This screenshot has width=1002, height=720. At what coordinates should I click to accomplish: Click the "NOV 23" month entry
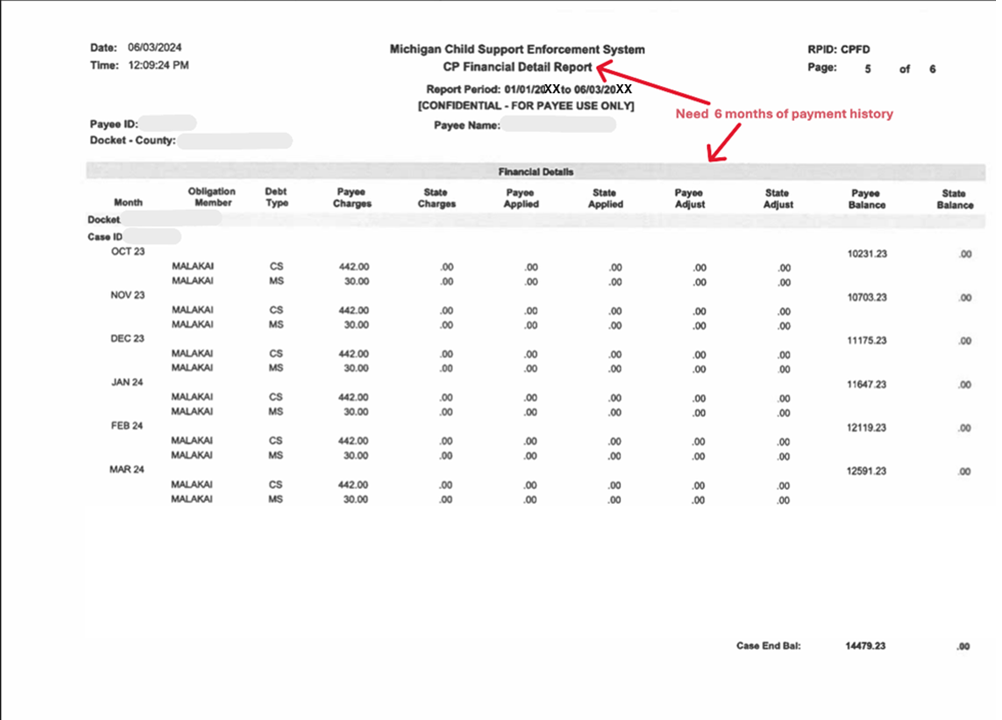click(x=128, y=295)
